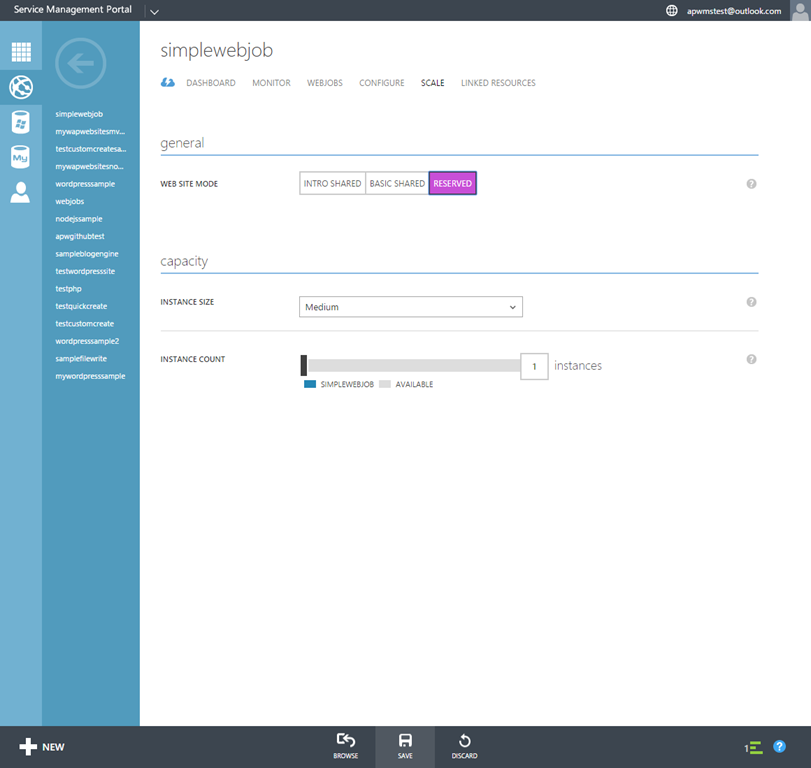The width and height of the screenshot is (811, 768).
Task: Click the SIMPLEWEBJOB legend label
Action: 347,384
